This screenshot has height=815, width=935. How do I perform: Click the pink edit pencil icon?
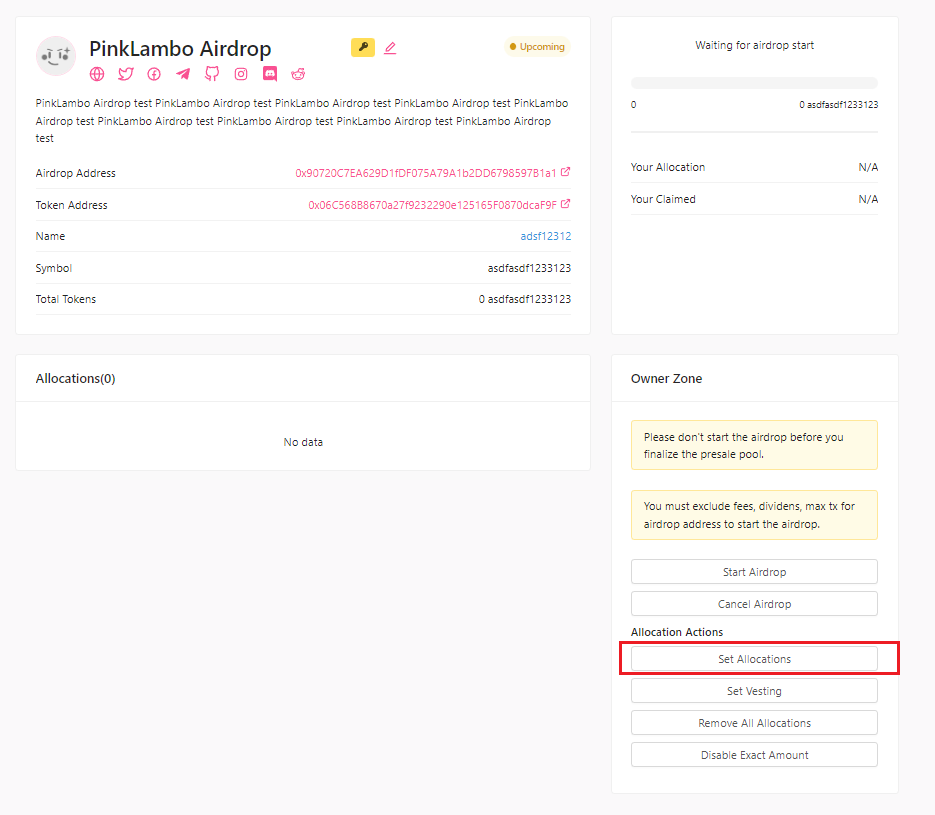(x=390, y=48)
